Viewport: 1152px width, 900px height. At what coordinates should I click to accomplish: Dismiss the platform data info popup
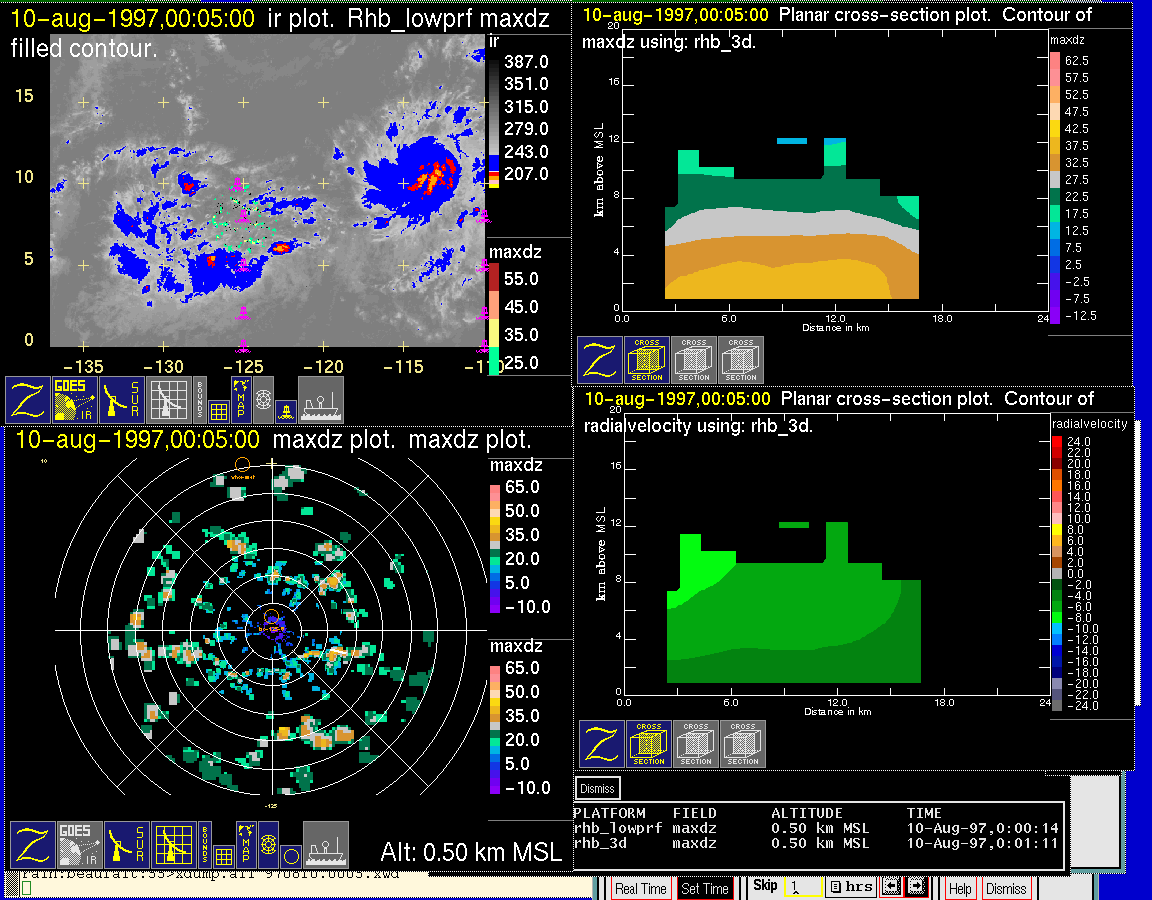point(598,788)
